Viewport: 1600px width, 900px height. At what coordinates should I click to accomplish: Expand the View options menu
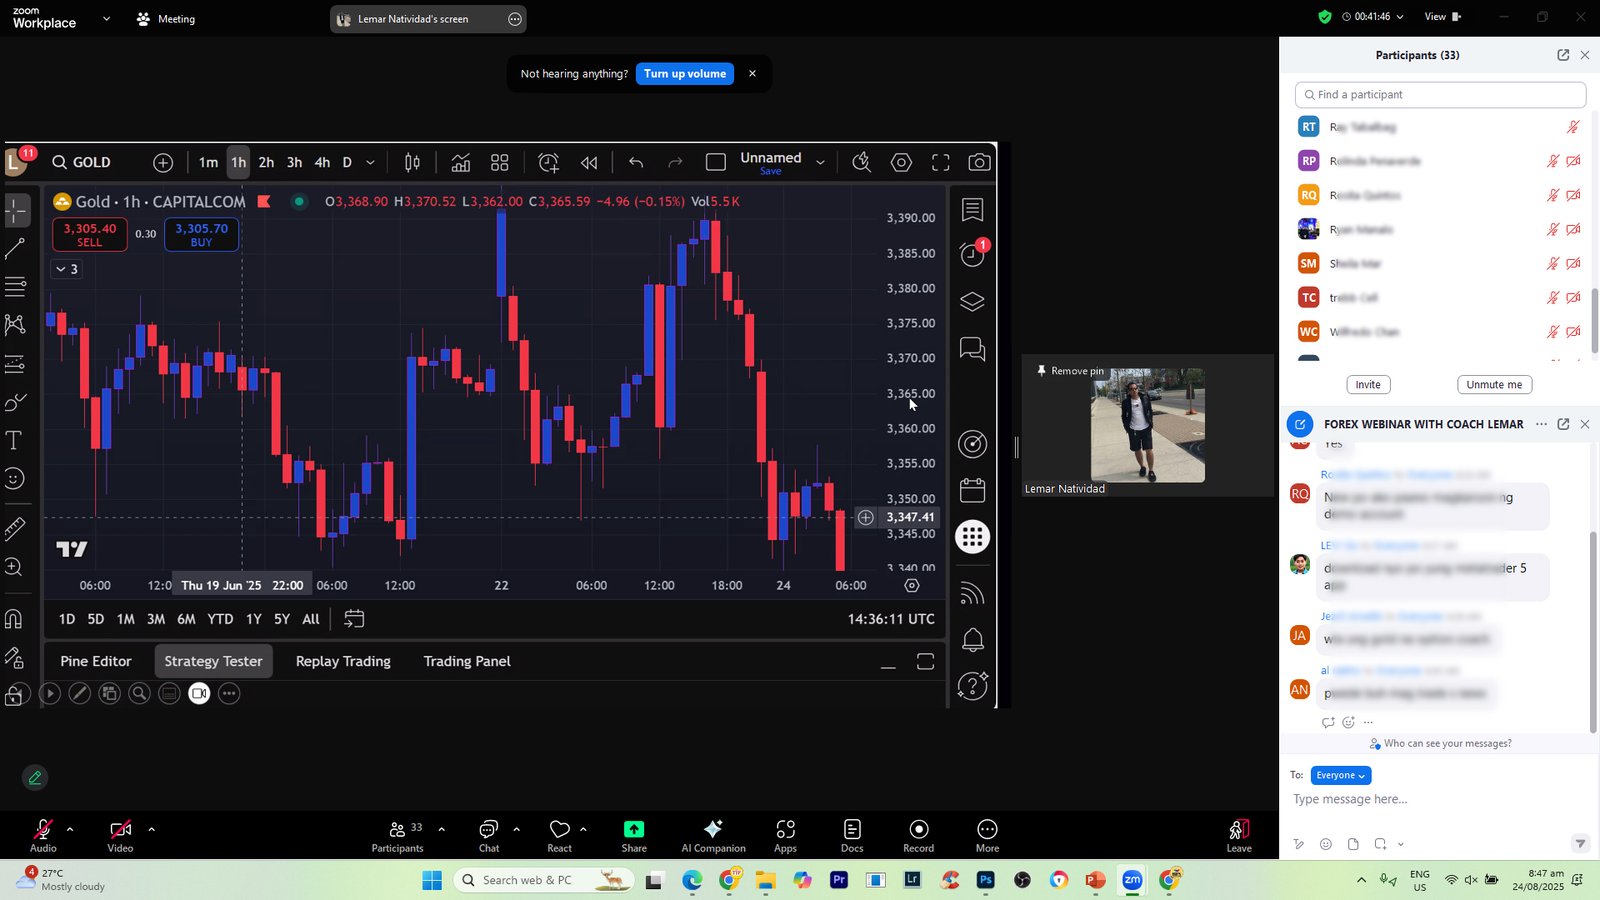1442,17
